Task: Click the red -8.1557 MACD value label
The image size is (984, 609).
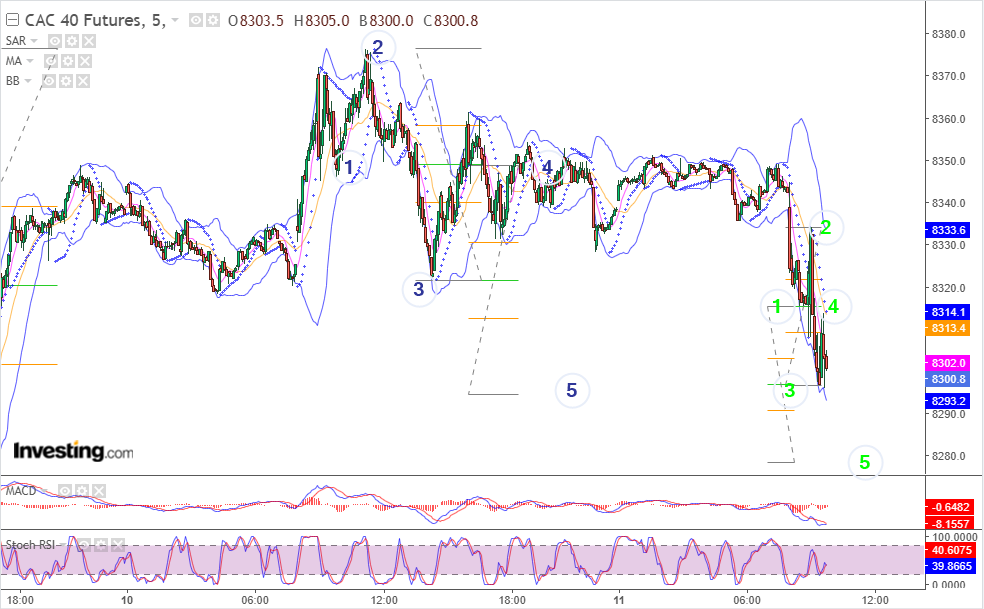Action: (x=950, y=524)
